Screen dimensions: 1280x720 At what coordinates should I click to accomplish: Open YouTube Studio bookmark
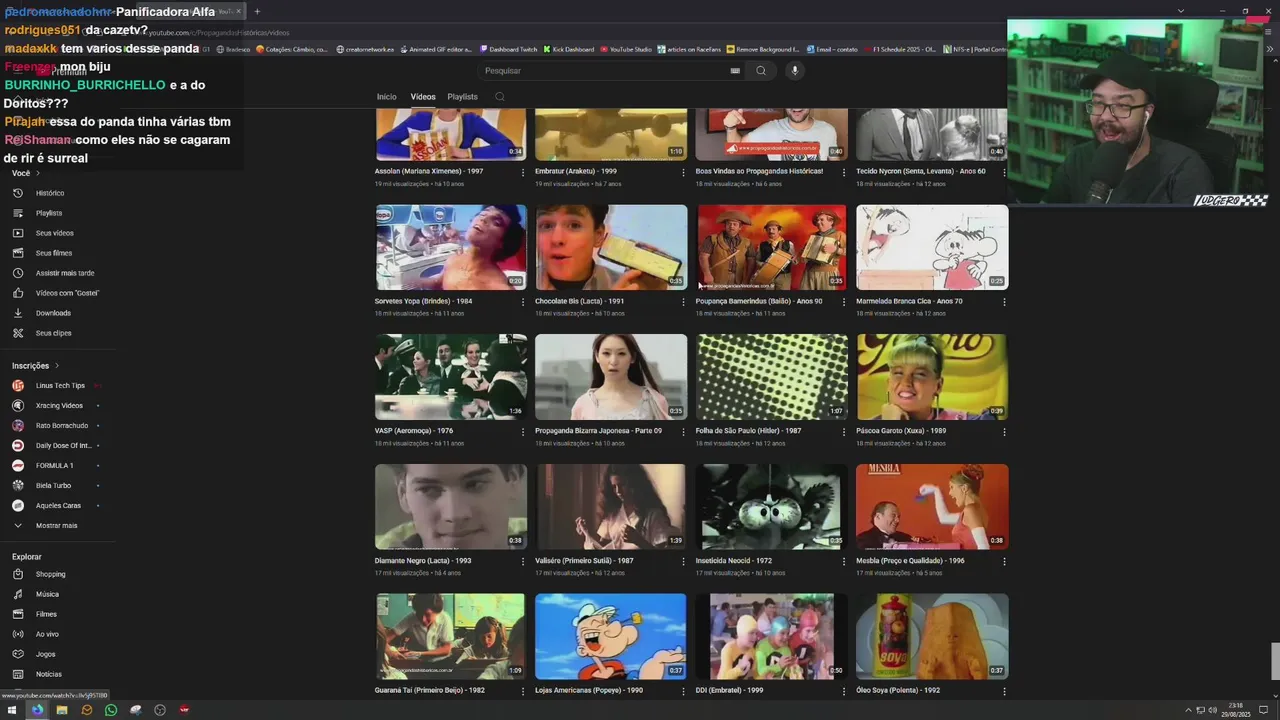click(625, 49)
